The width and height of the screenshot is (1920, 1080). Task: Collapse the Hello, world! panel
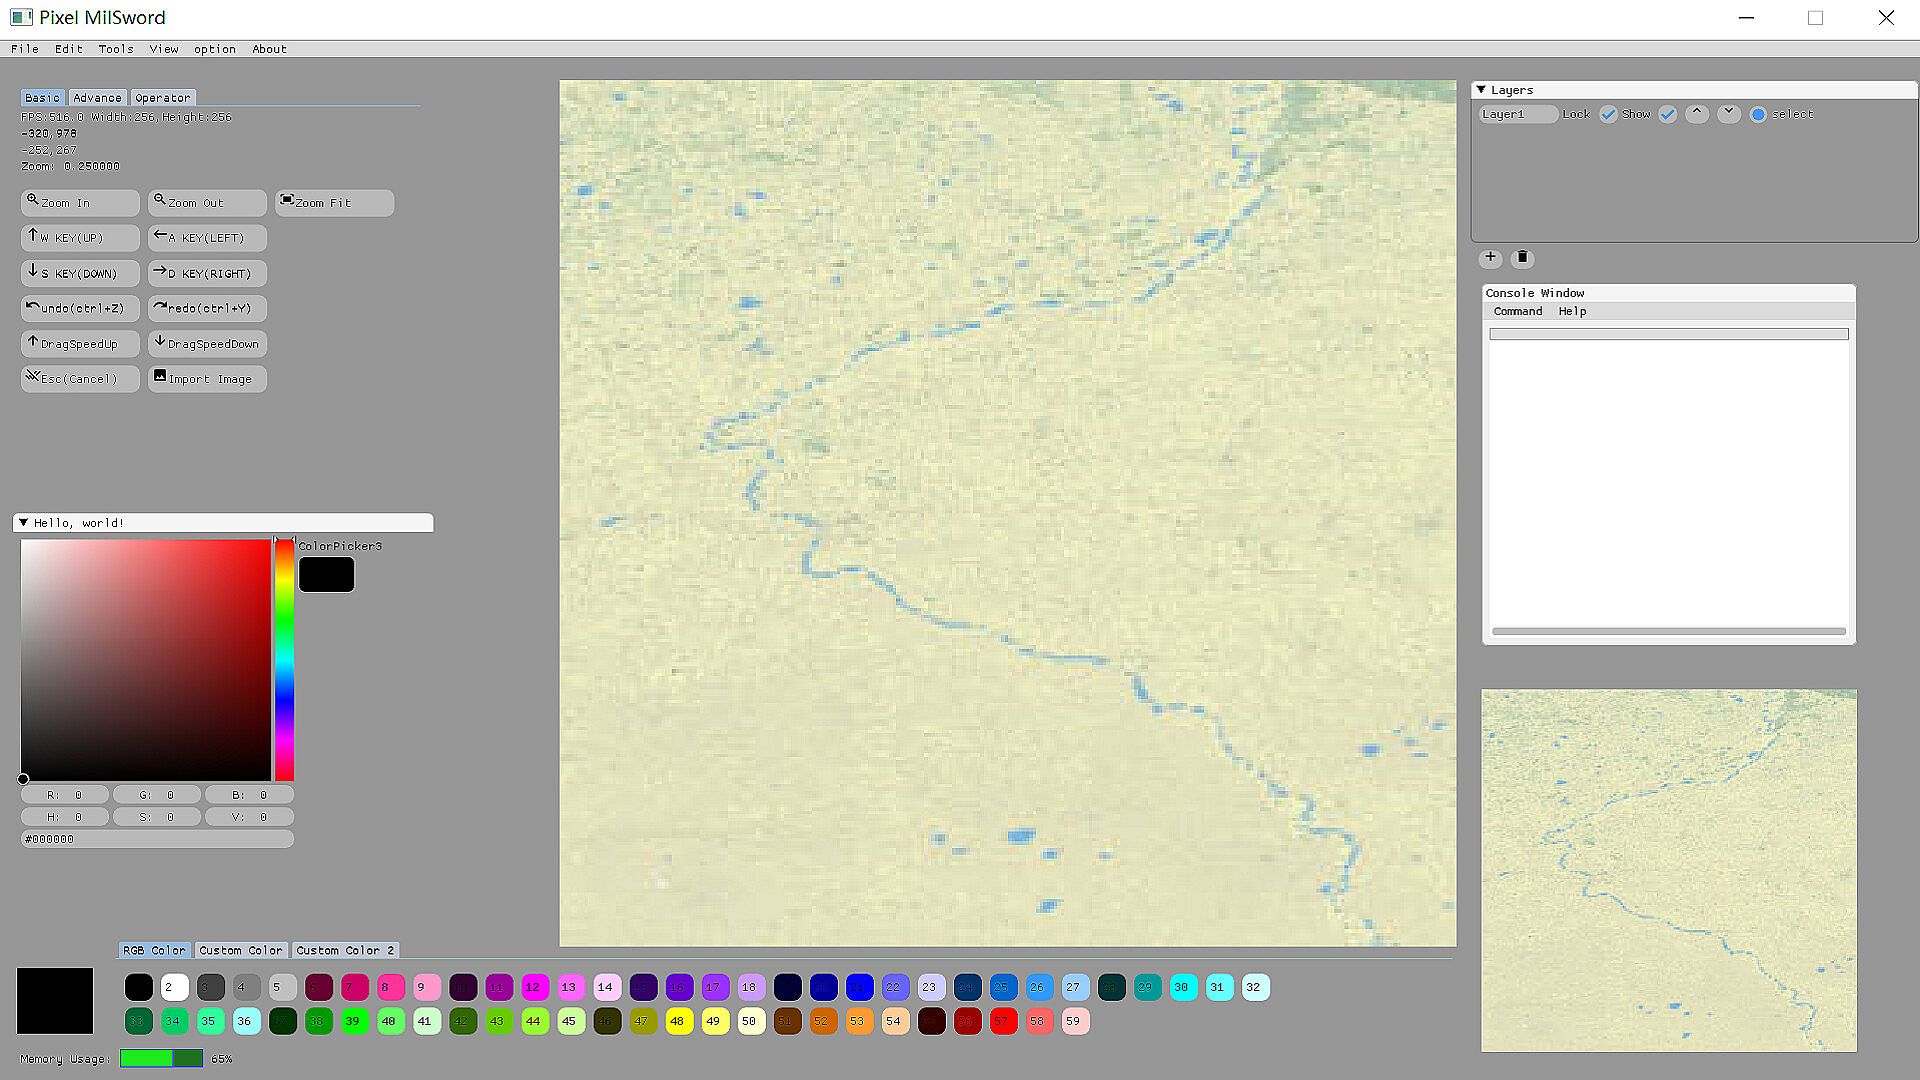[x=23, y=523]
